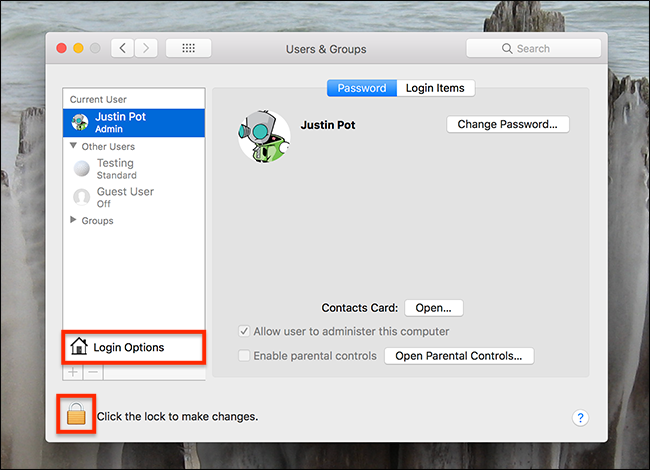Click Justin Pot's large profile picture

[x=264, y=135]
